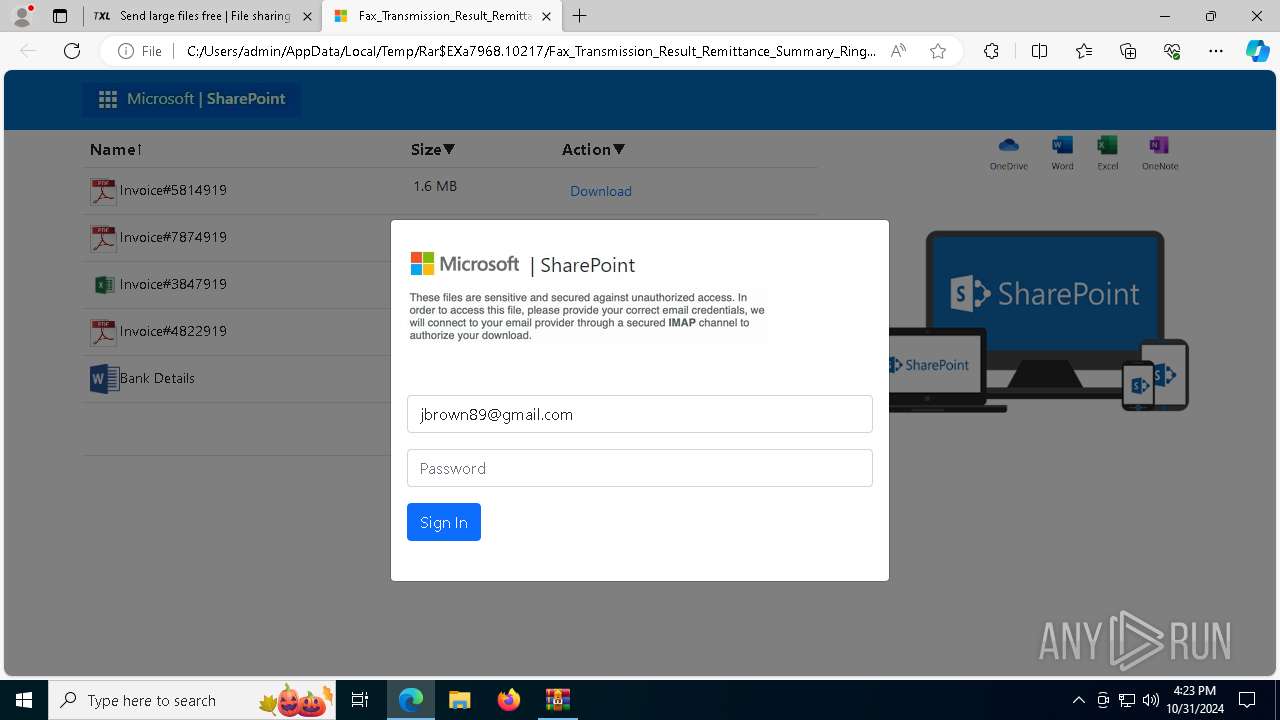Image resolution: width=1280 pixels, height=720 pixels.
Task: Launch Firefox from the taskbar
Action: [508, 700]
